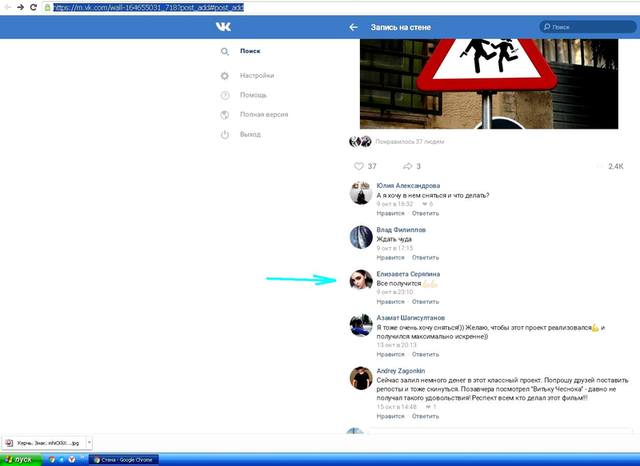Share the post with the repost arrow showing 3
This screenshot has width=640, height=466.
pyautogui.click(x=411, y=166)
